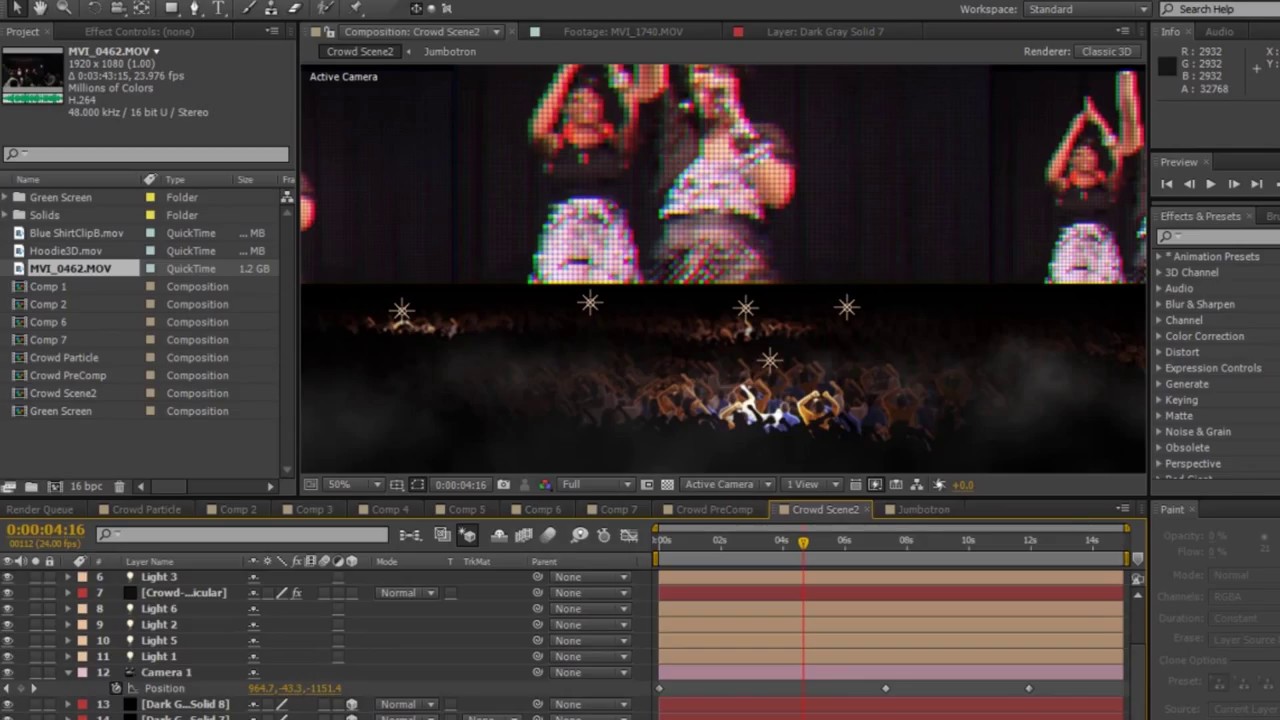Image resolution: width=1280 pixels, height=720 pixels.
Task: Open the resolution Full dropdown
Action: pyautogui.click(x=595, y=485)
